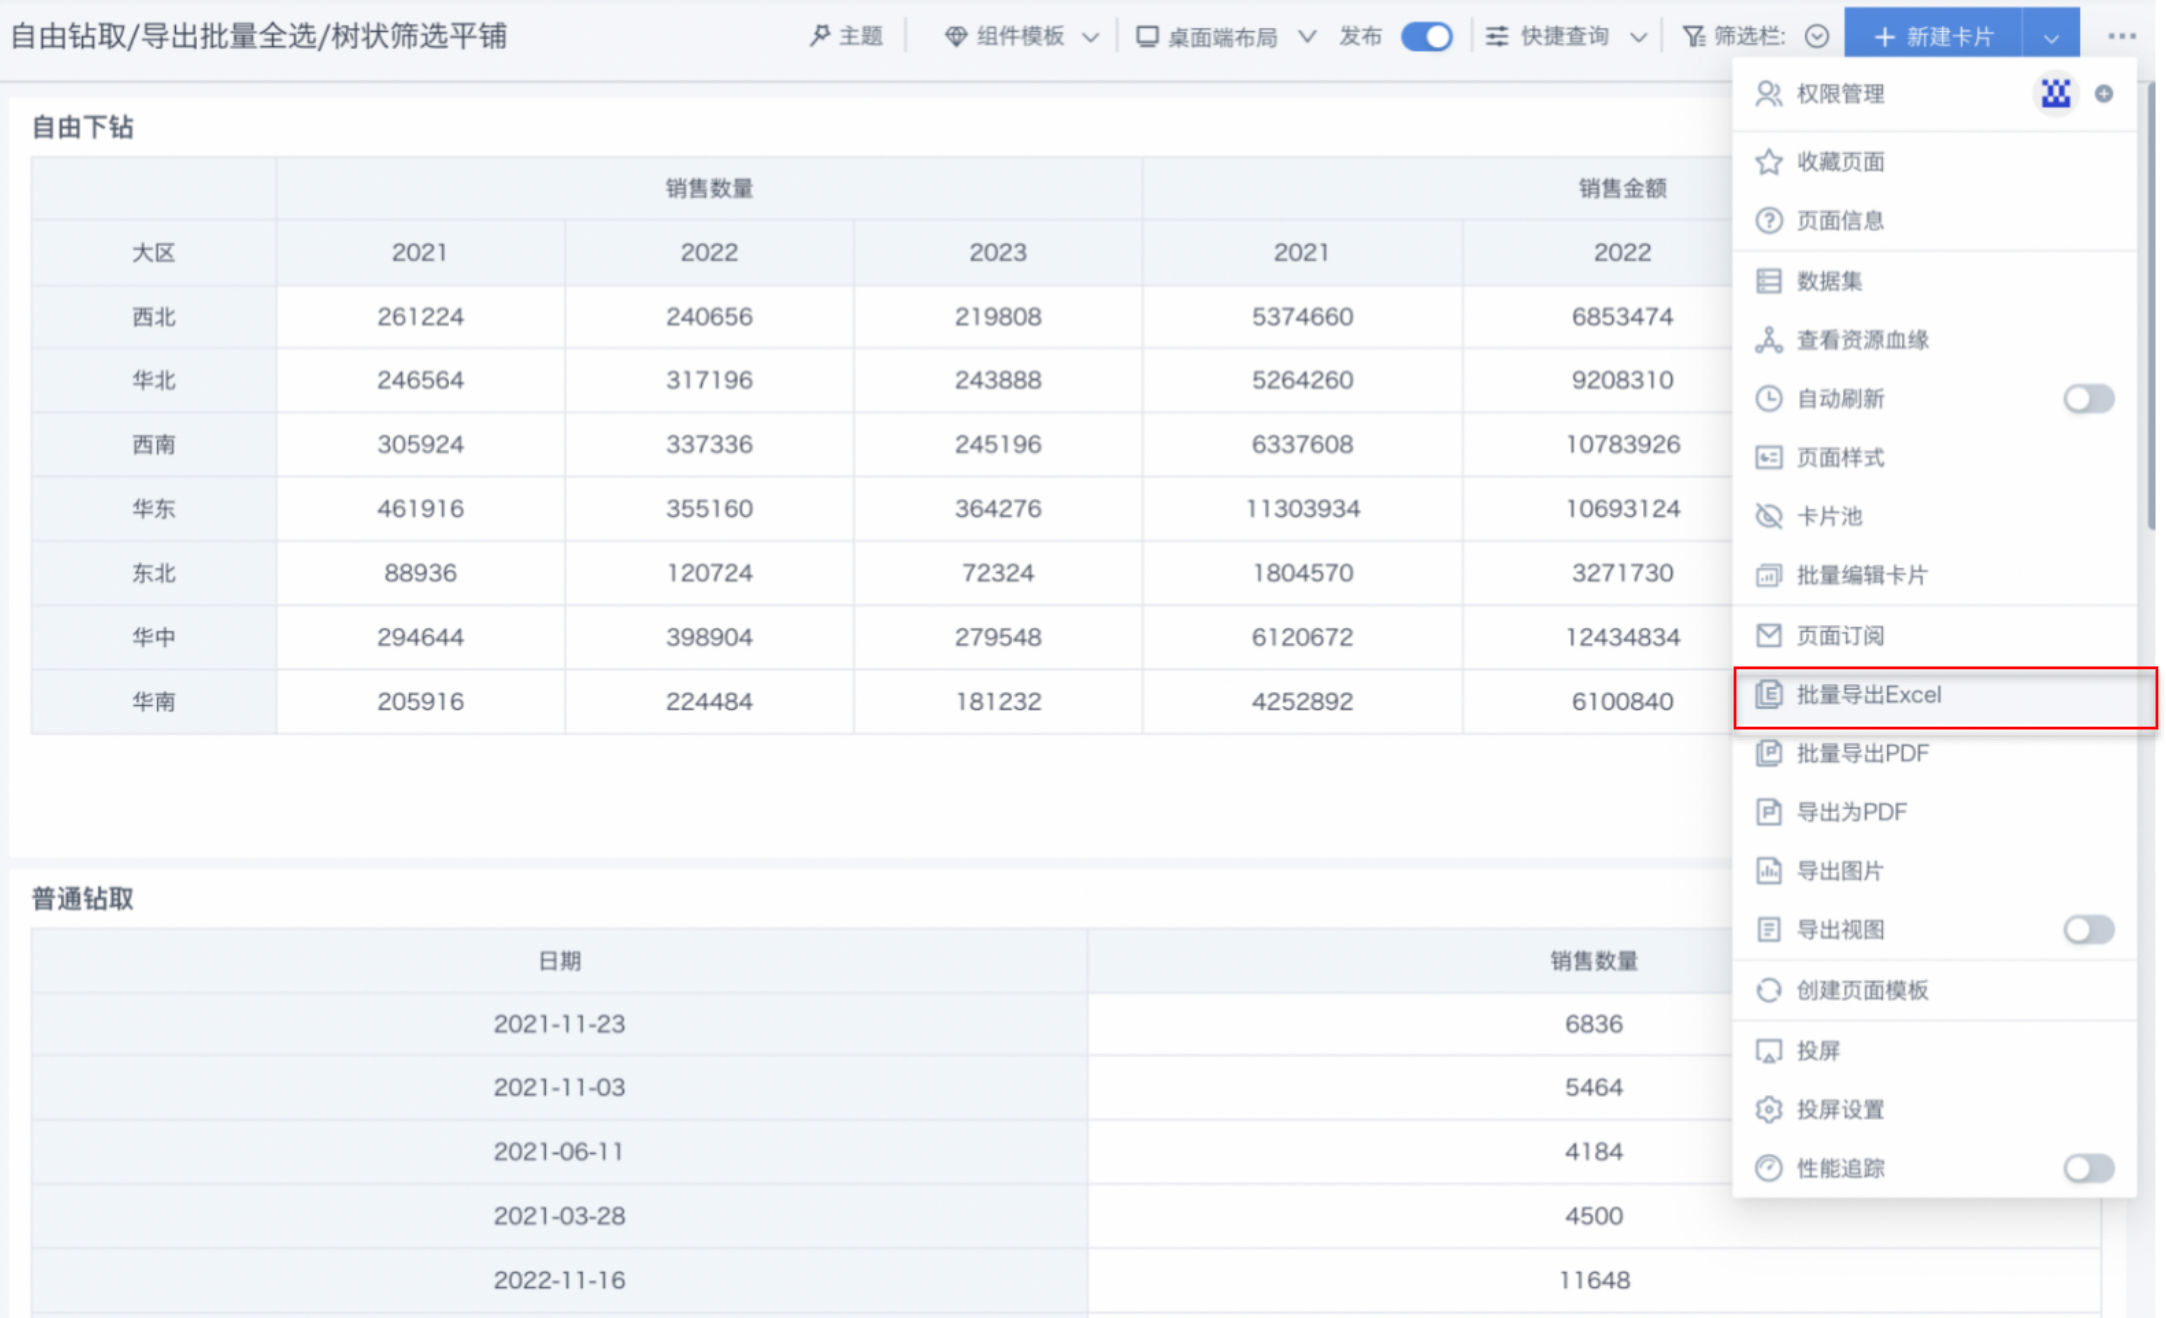This screenshot has height=1318, width=2166.
Task: Select 导出为PDF menu item
Action: 1935,812
